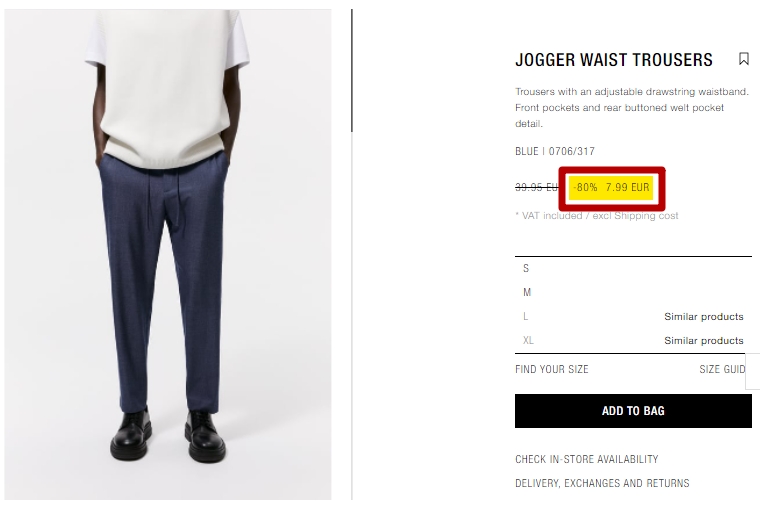Open Similar products for size L
The image size is (760, 505).
[x=704, y=316]
